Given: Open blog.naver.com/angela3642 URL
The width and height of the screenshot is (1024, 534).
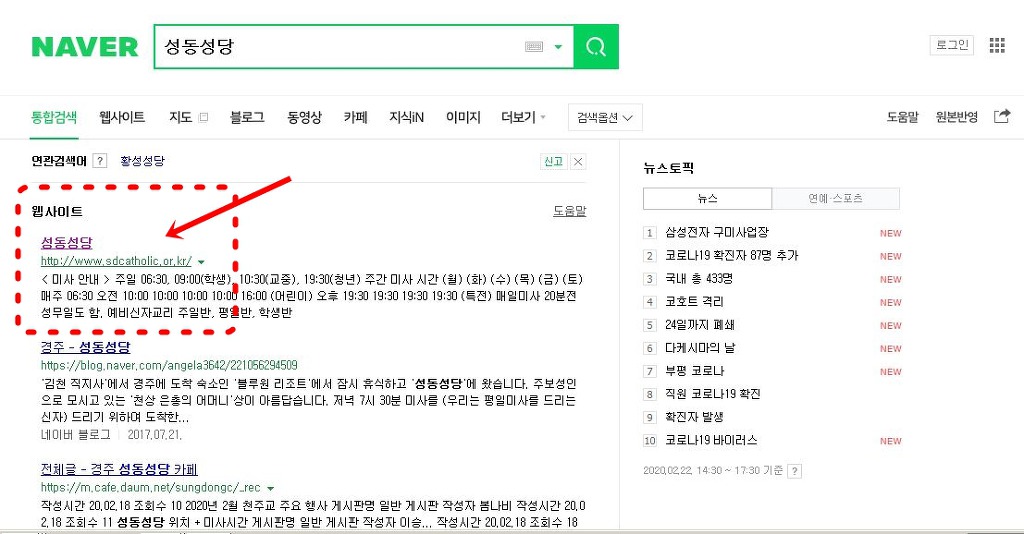Looking at the screenshot, I should (x=169, y=365).
